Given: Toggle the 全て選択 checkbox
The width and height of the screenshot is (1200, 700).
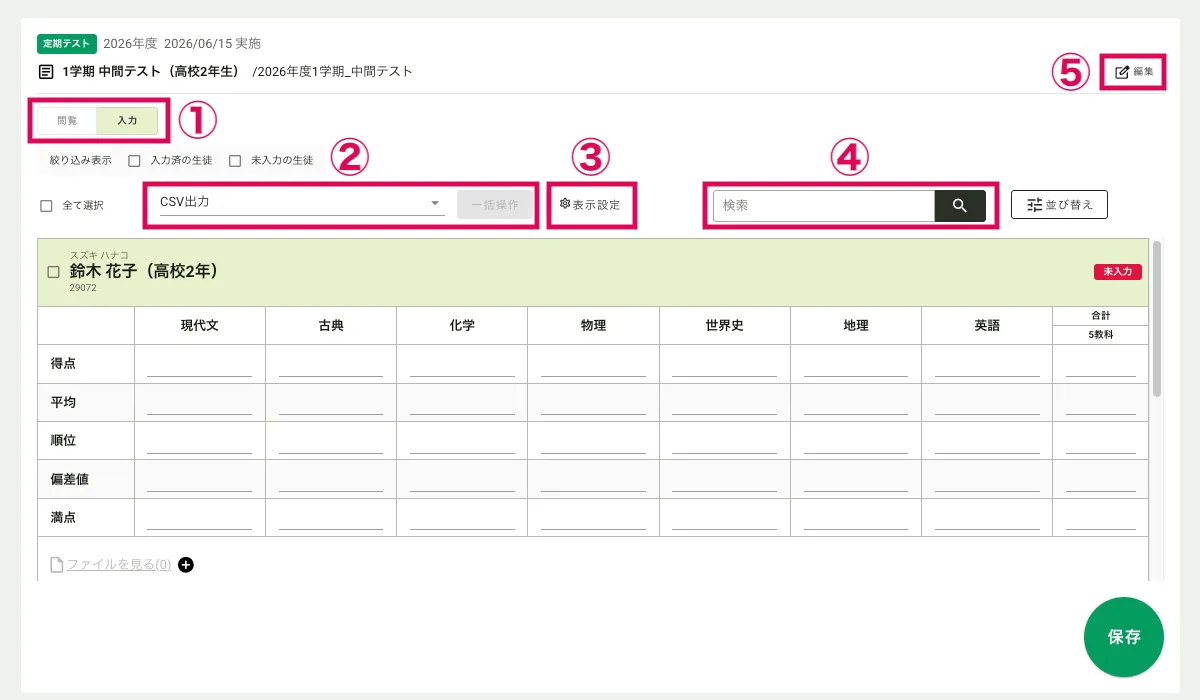Looking at the screenshot, I should 46,205.
